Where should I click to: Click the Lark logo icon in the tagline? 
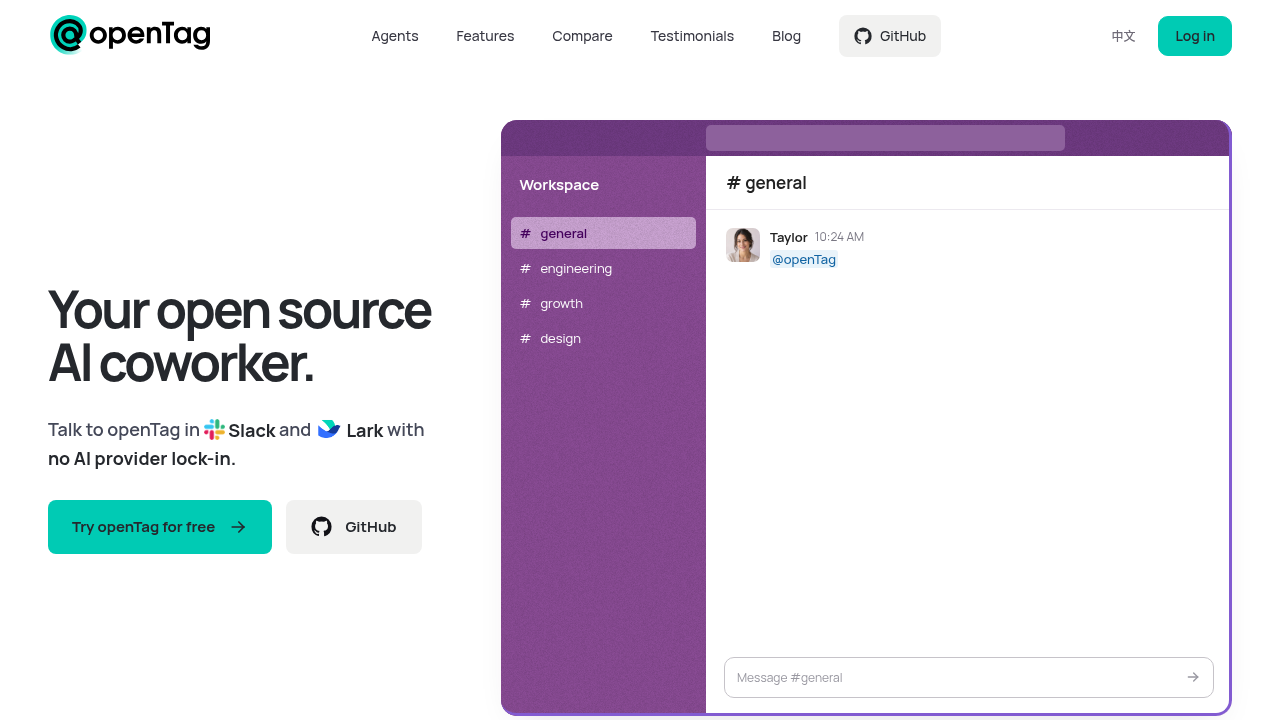tap(329, 430)
